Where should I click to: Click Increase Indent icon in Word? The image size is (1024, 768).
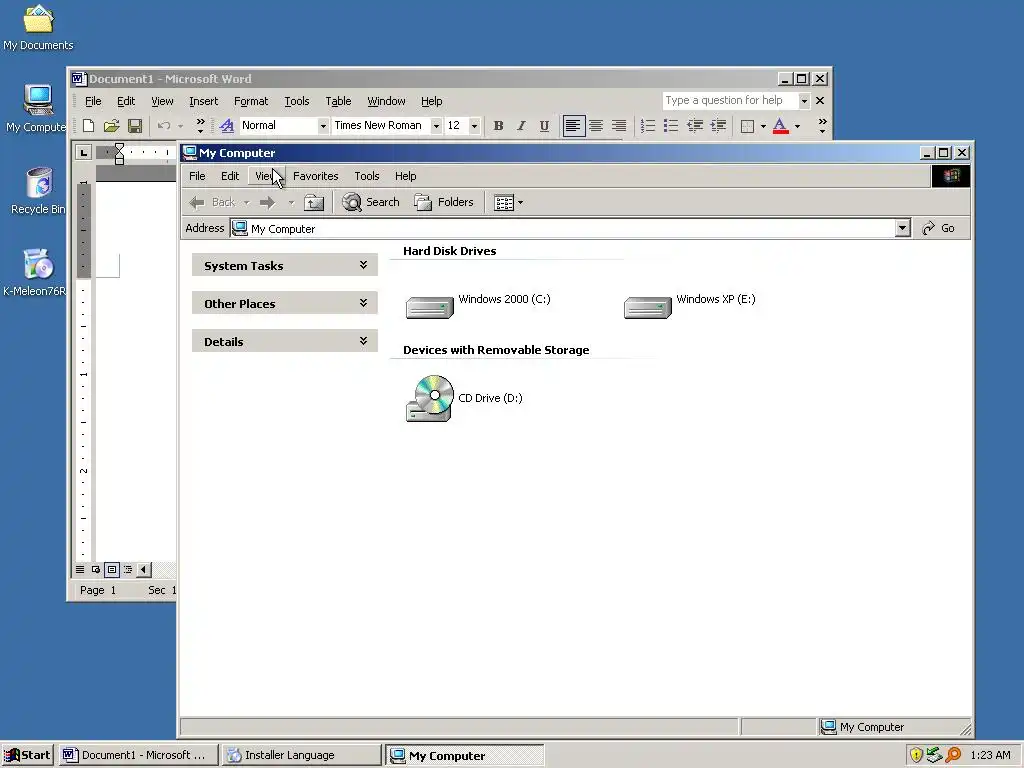pos(718,126)
